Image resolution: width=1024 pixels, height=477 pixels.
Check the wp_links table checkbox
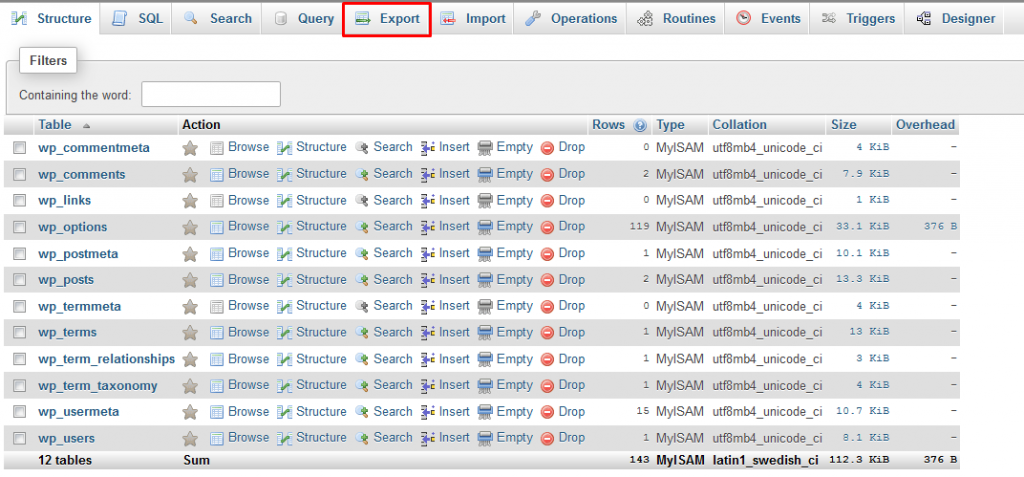tap(20, 201)
